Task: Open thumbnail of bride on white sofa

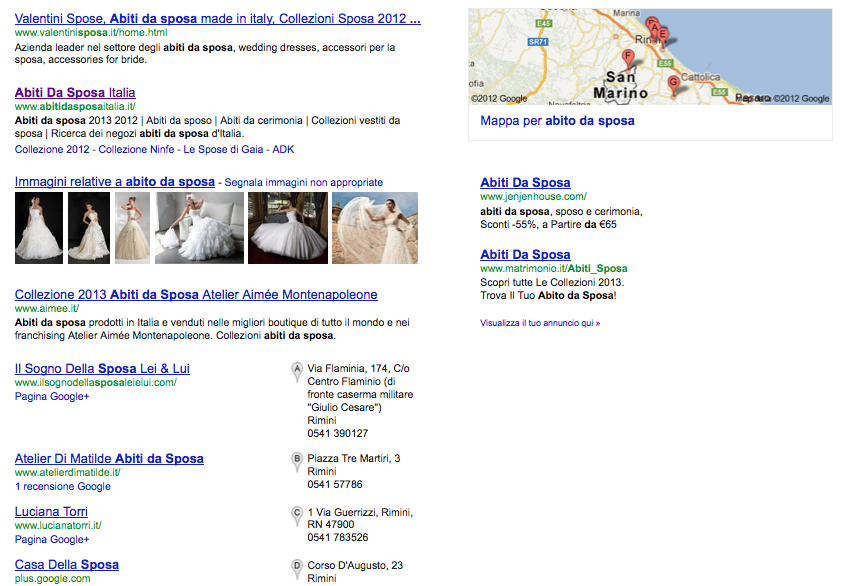Action: (x=199, y=228)
